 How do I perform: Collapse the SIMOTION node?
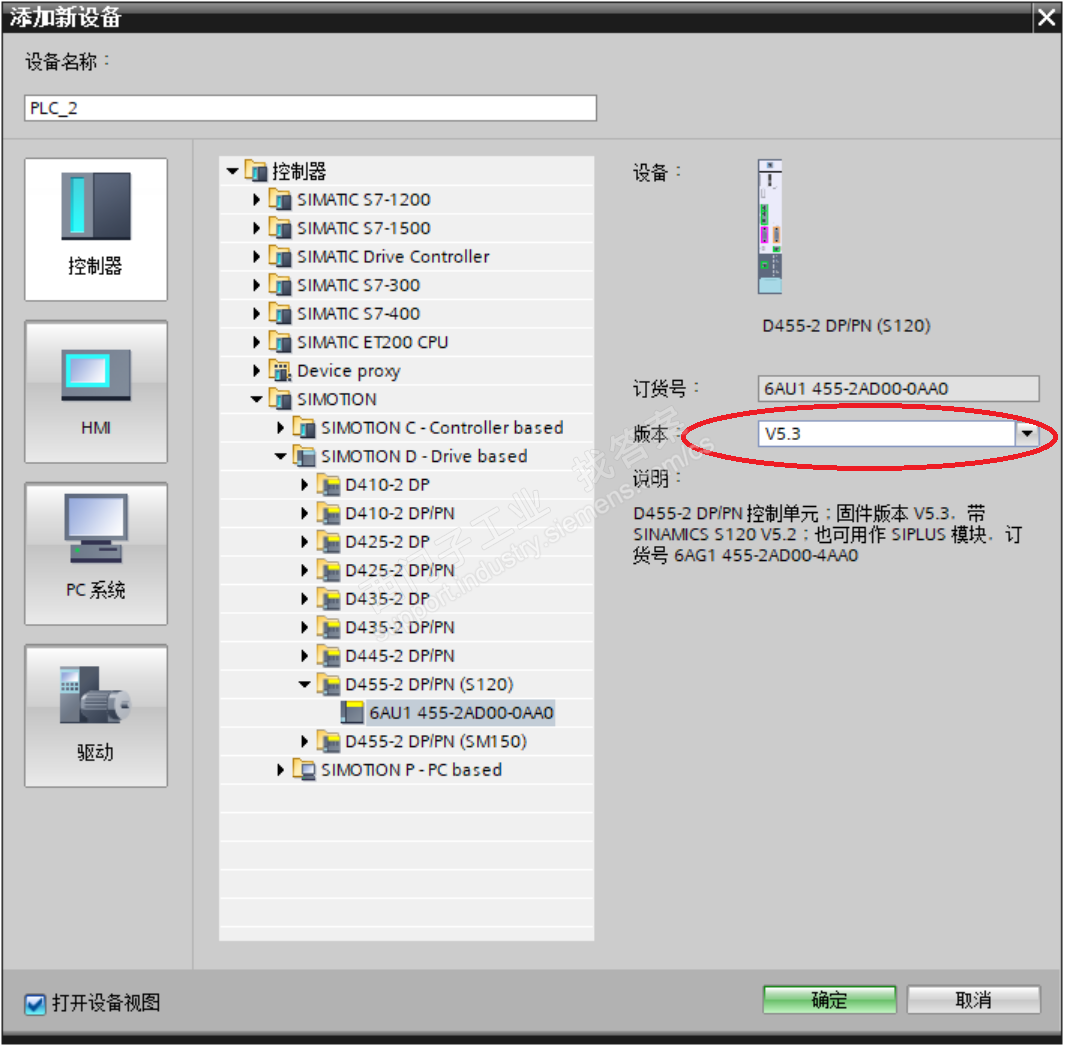point(257,399)
